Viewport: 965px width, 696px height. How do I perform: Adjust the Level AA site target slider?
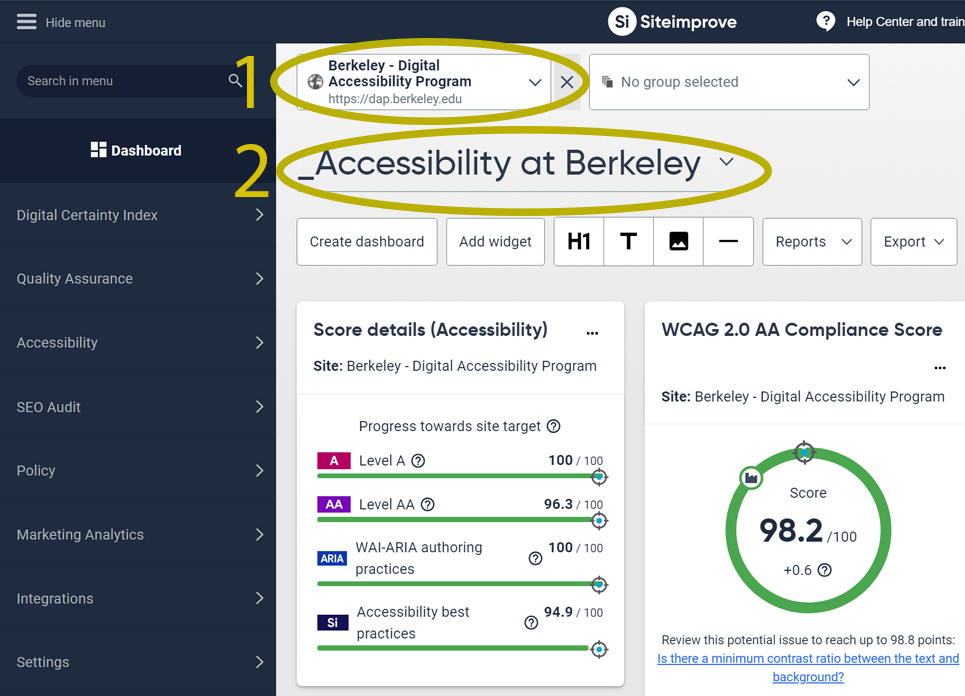(599, 520)
